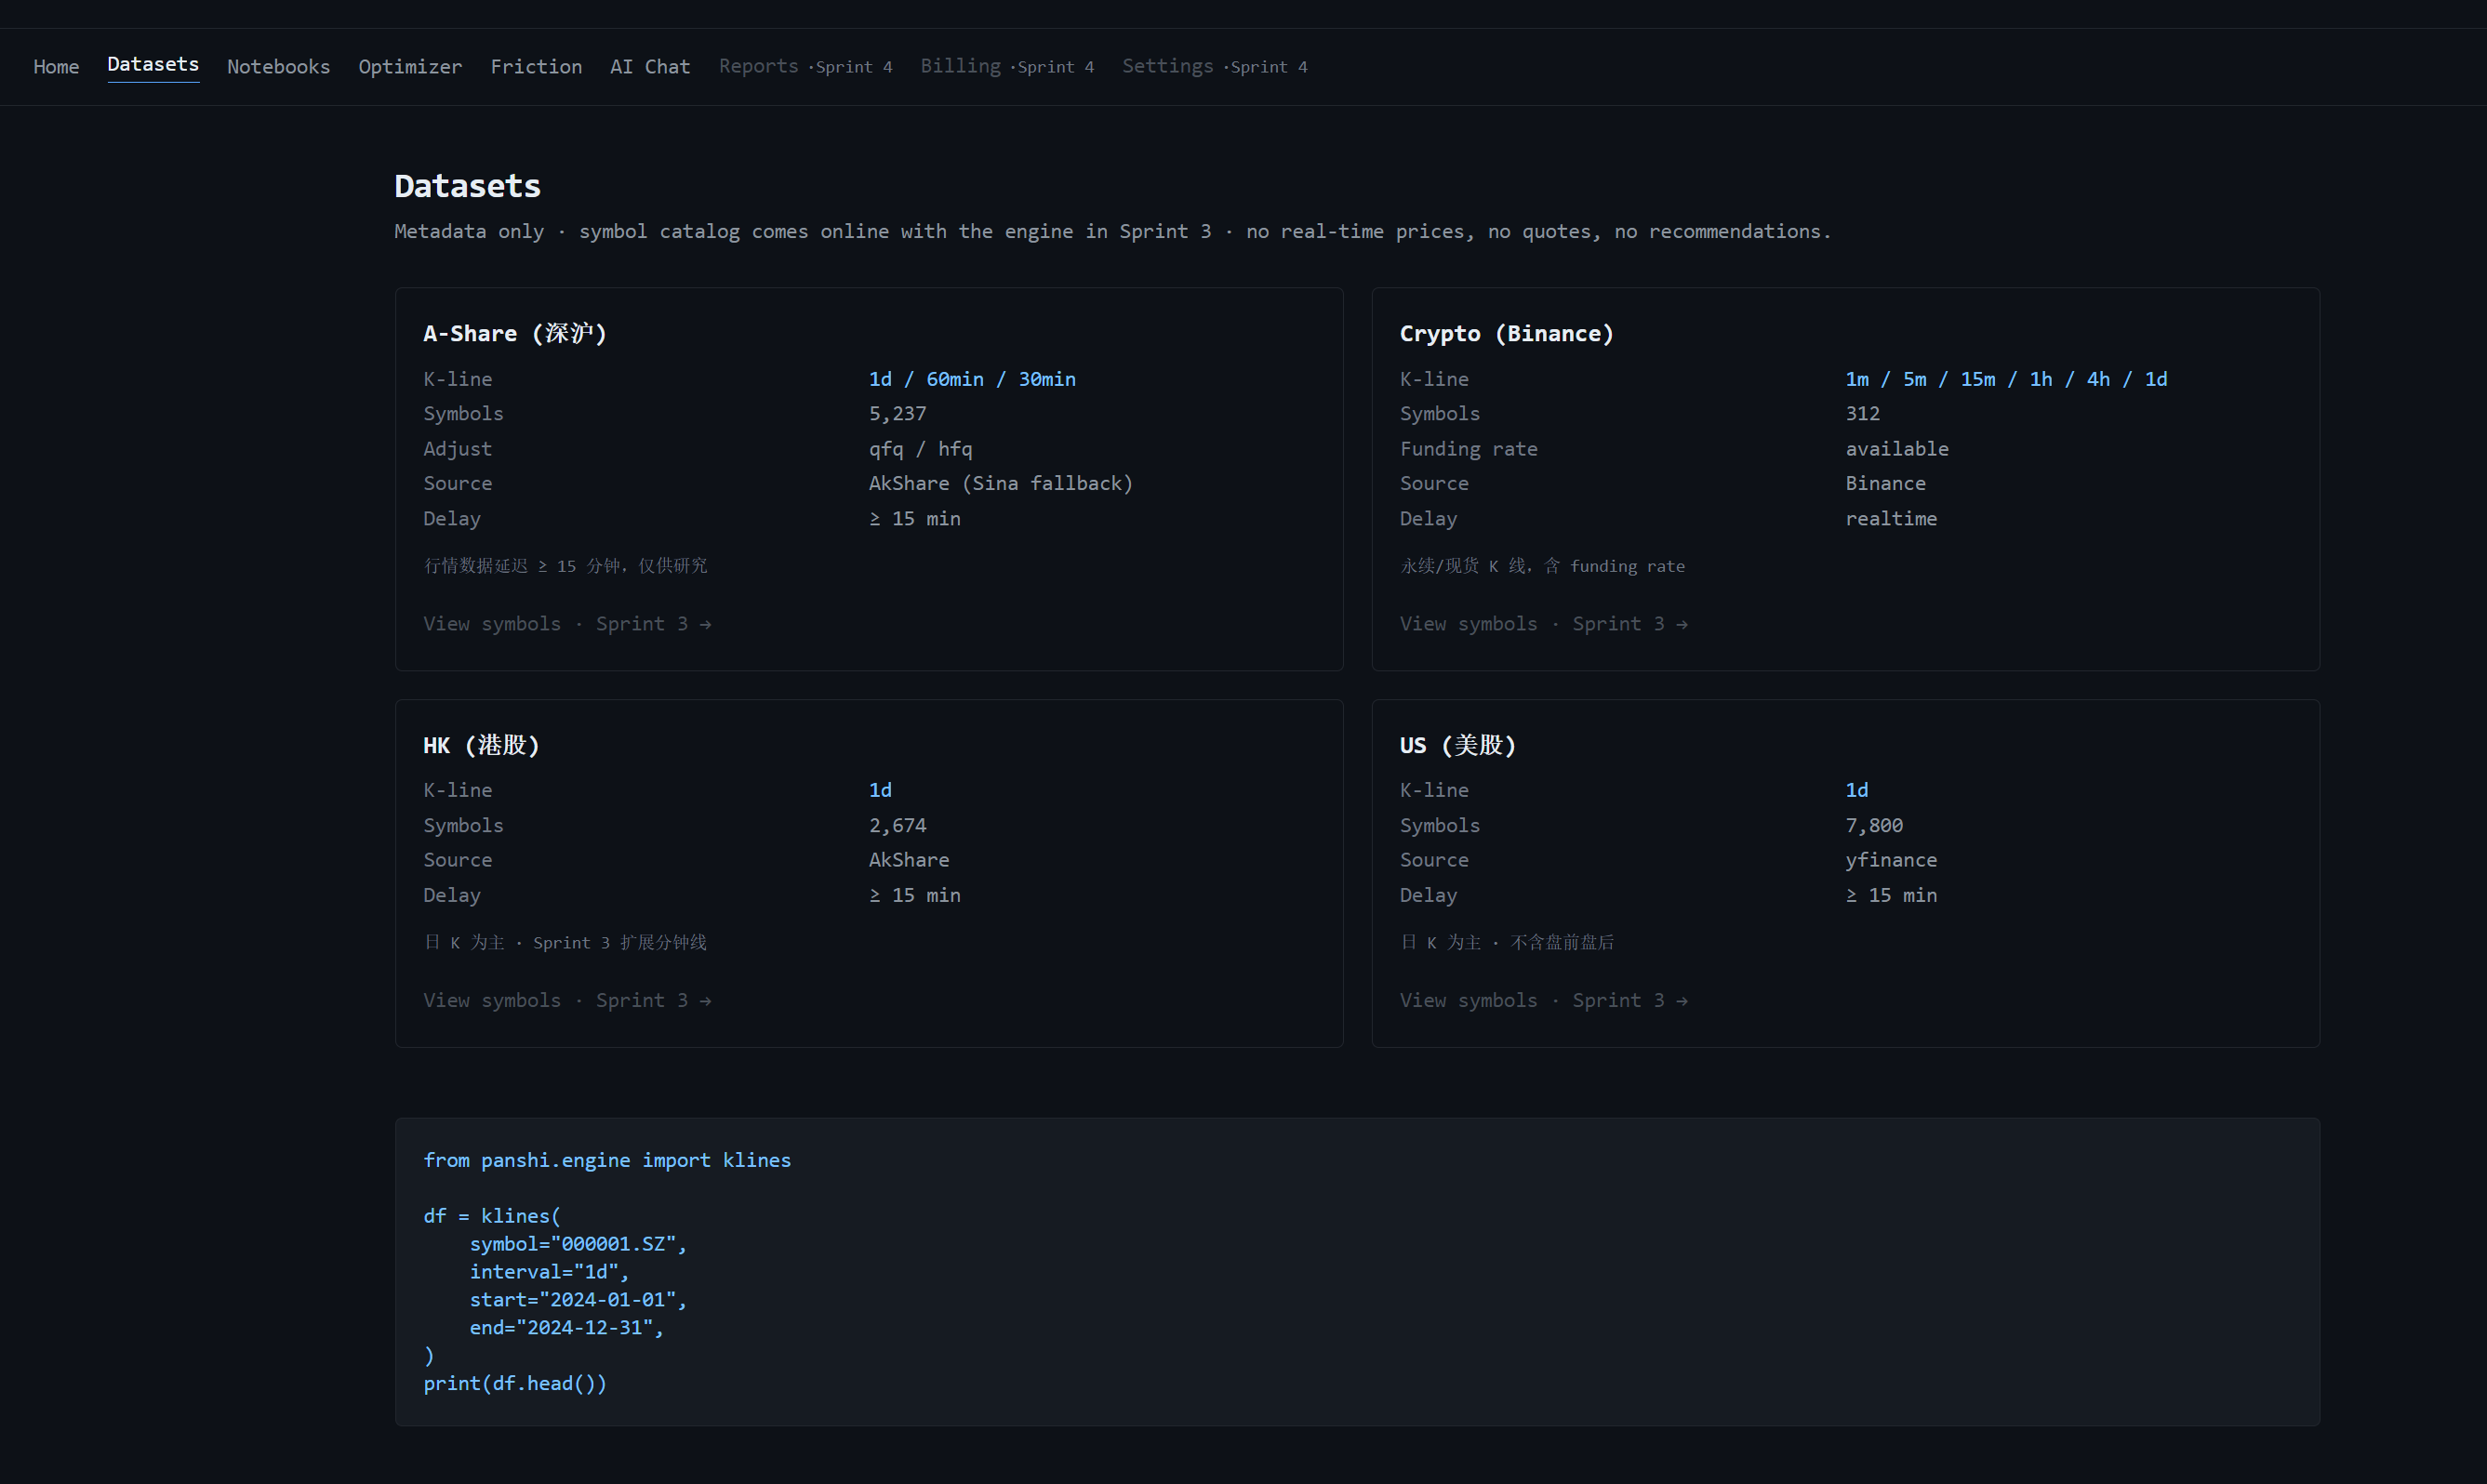2487x1484 pixels.
Task: Switch to the Friction tab
Action: 536,67
